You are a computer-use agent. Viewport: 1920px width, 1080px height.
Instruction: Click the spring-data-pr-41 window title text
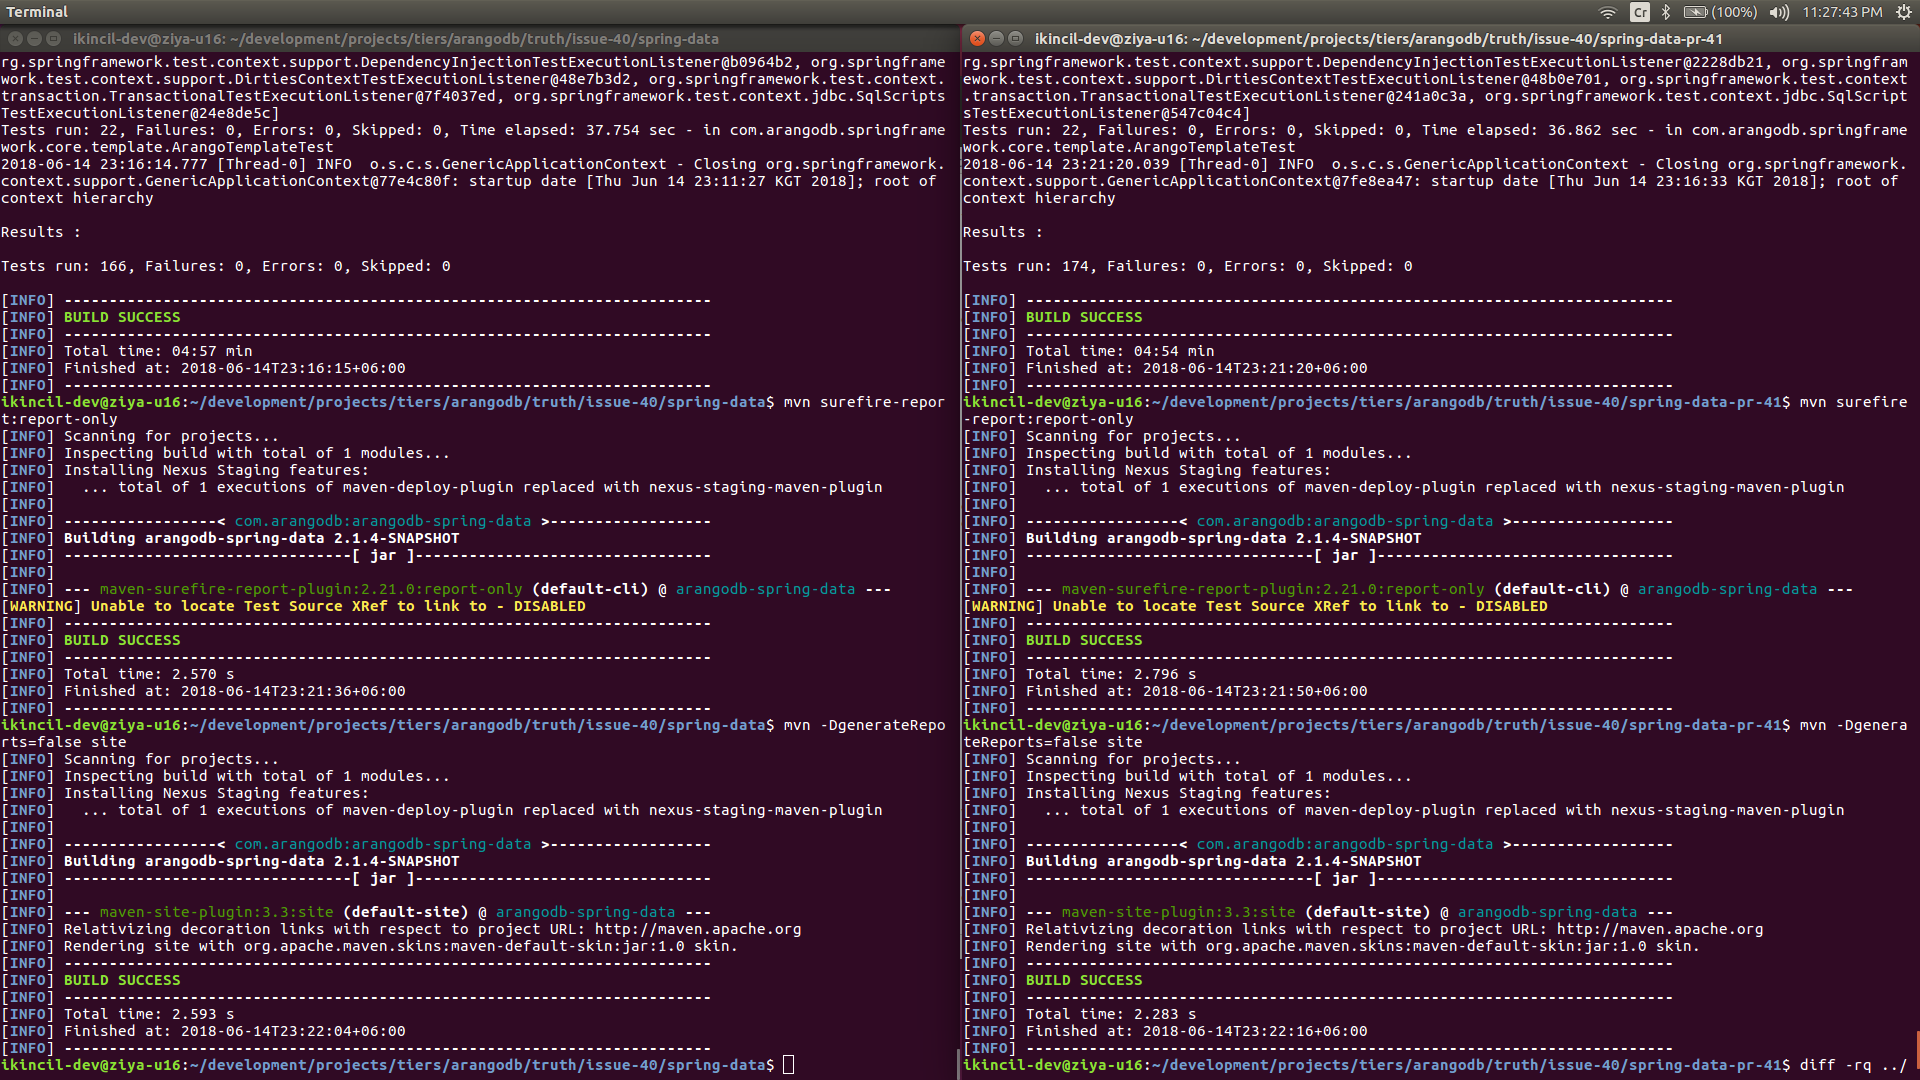coord(1378,39)
